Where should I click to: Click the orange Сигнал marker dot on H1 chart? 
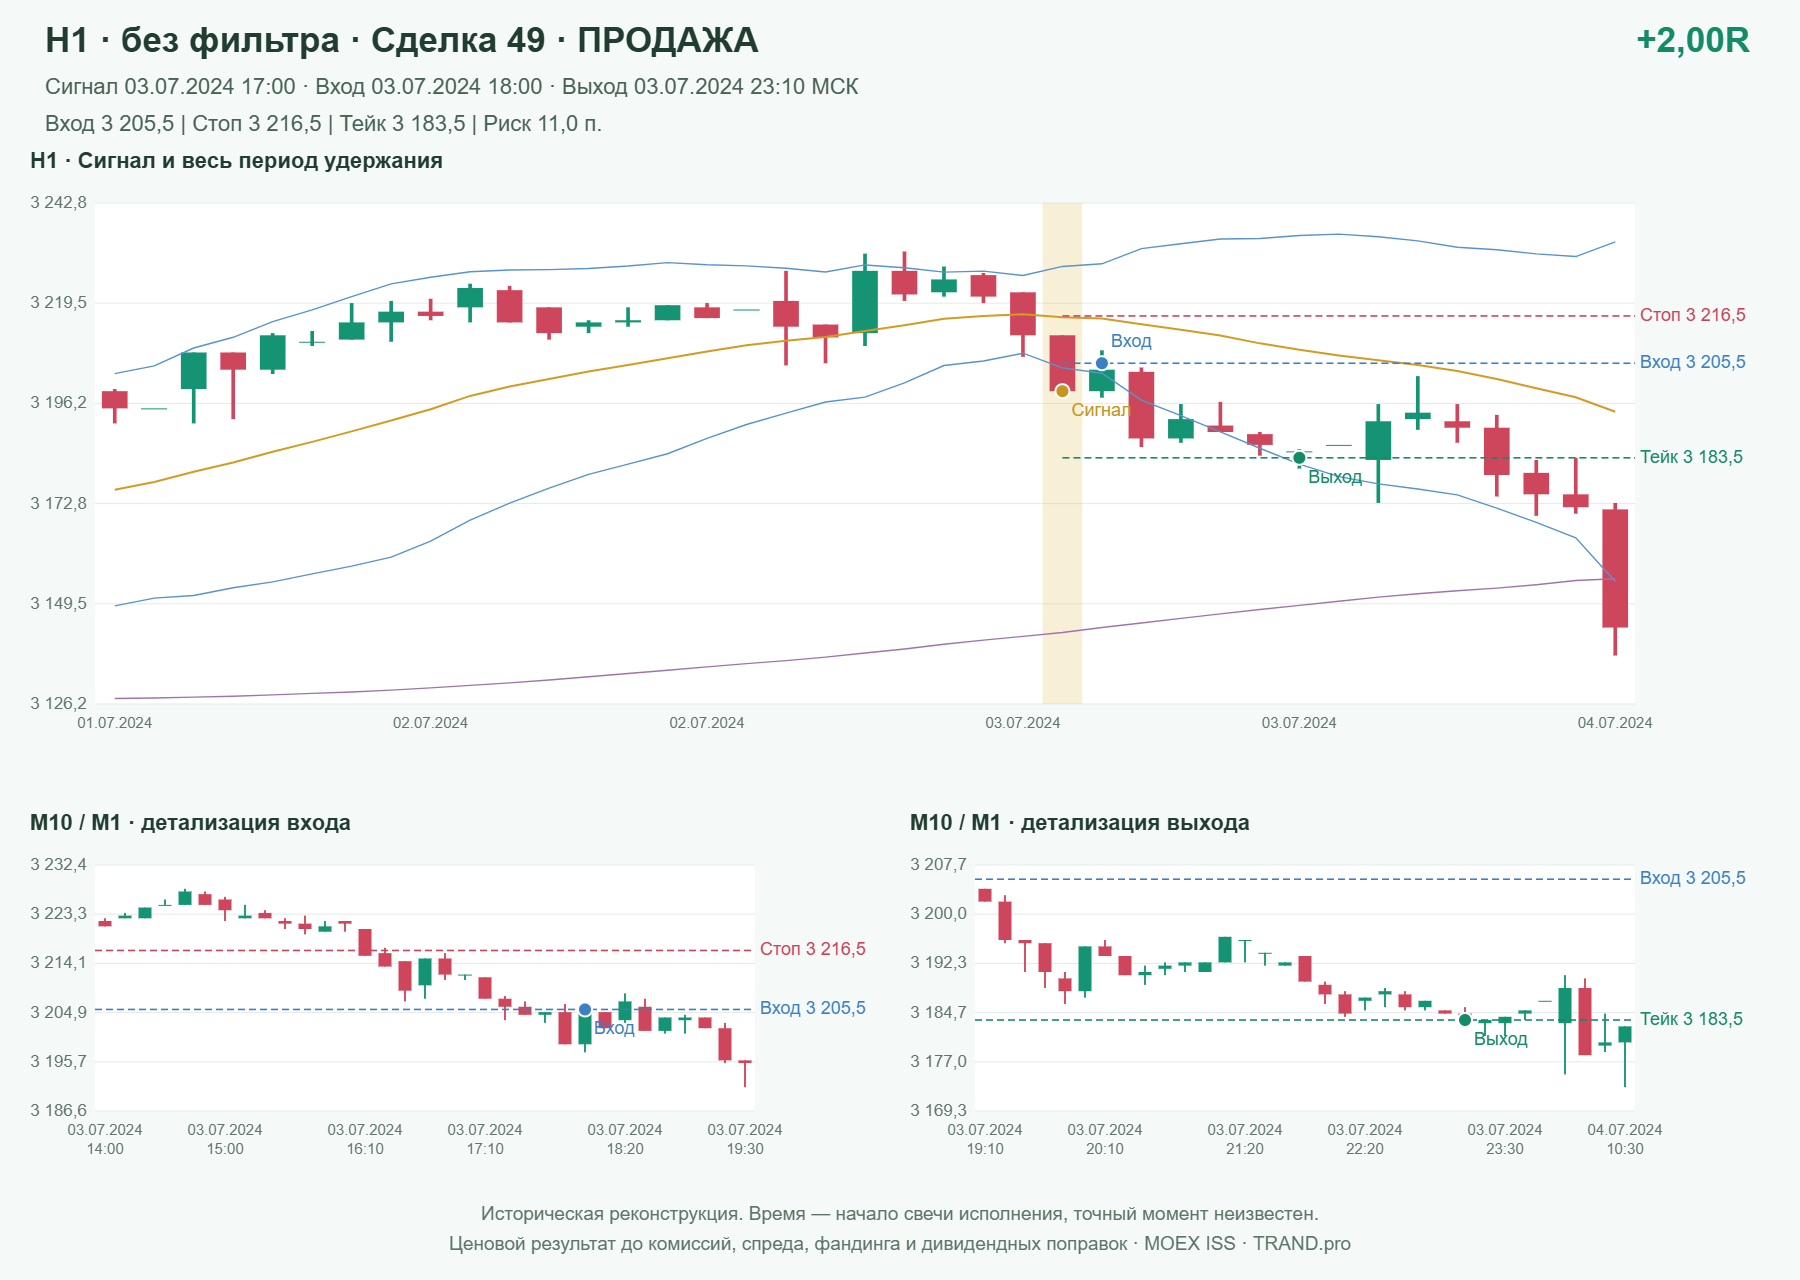1062,391
